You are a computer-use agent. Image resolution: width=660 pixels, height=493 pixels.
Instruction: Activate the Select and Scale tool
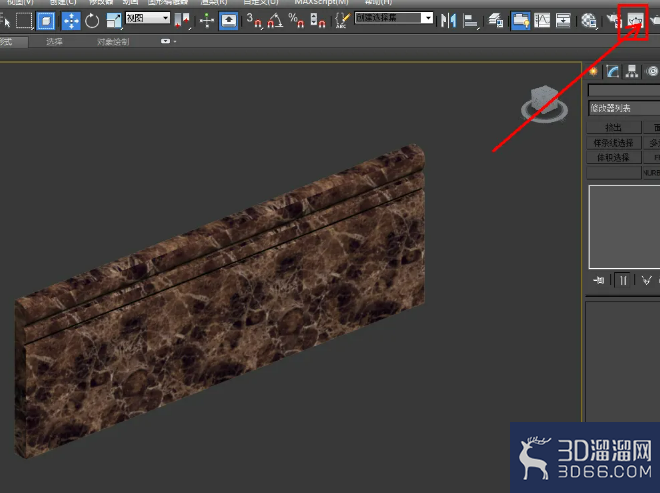114,20
